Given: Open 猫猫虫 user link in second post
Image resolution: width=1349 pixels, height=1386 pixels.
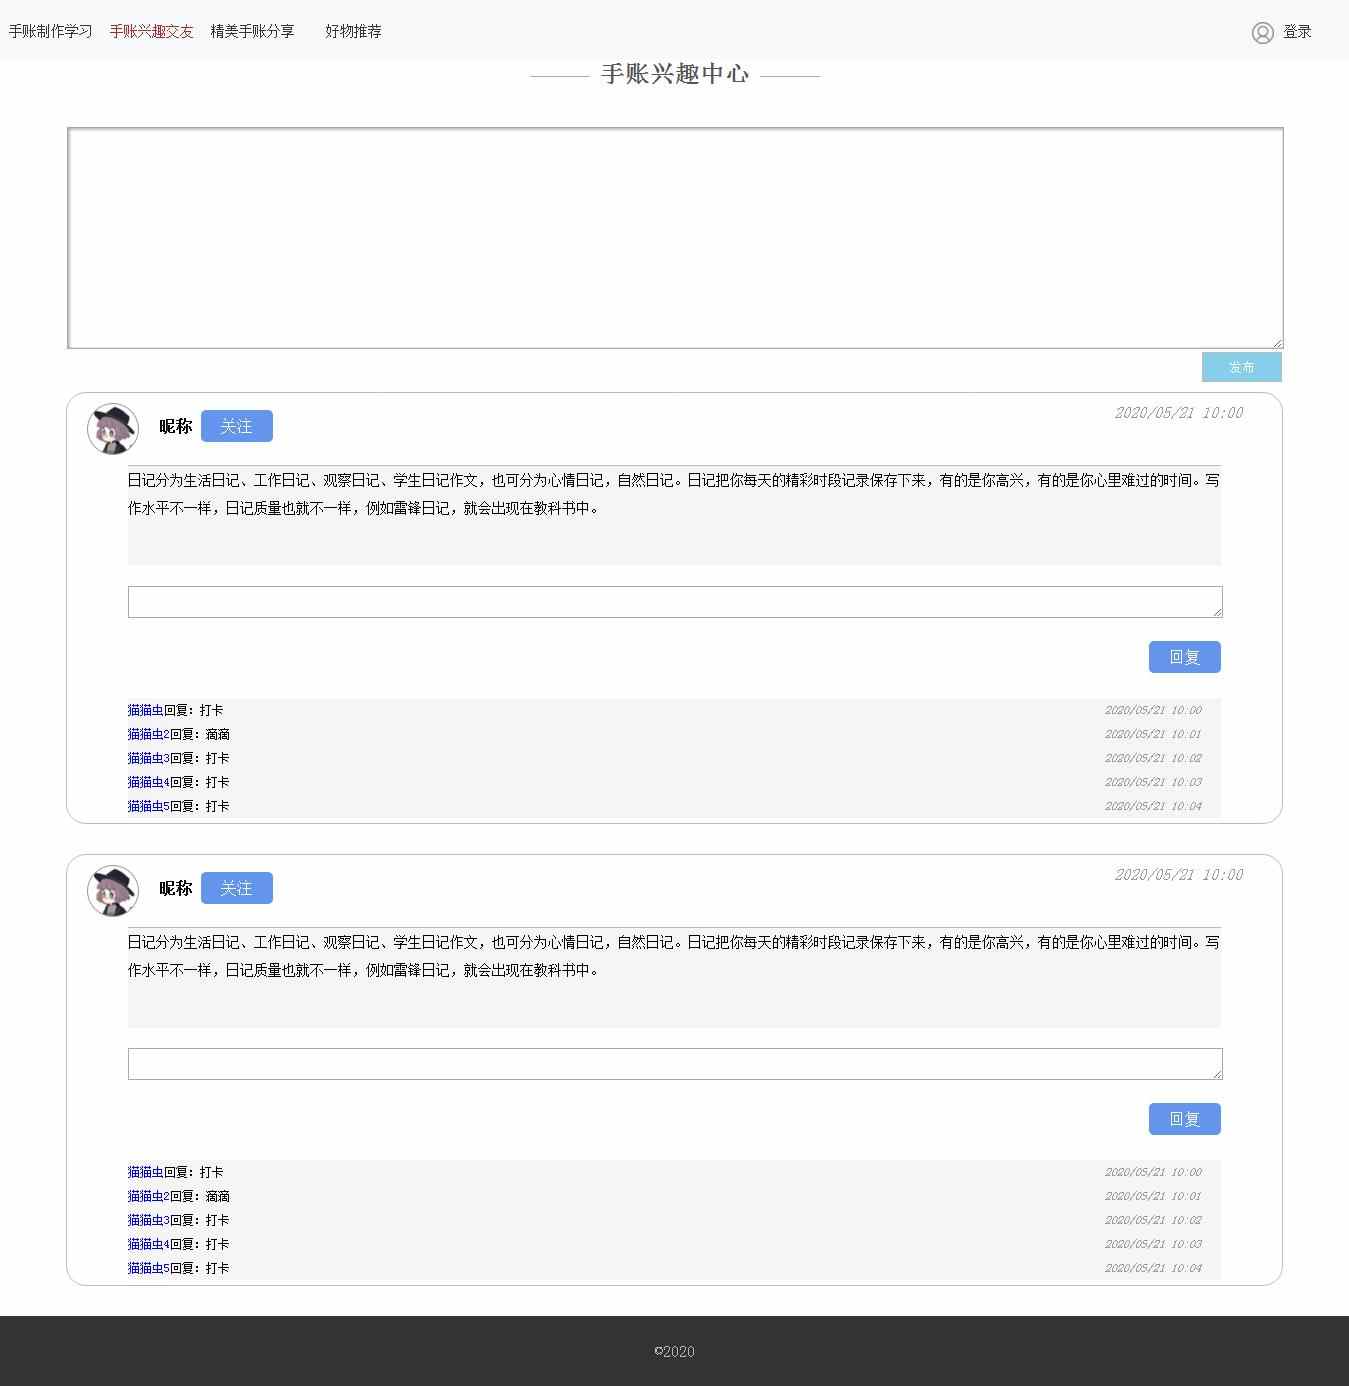Looking at the screenshot, I should click(145, 1172).
